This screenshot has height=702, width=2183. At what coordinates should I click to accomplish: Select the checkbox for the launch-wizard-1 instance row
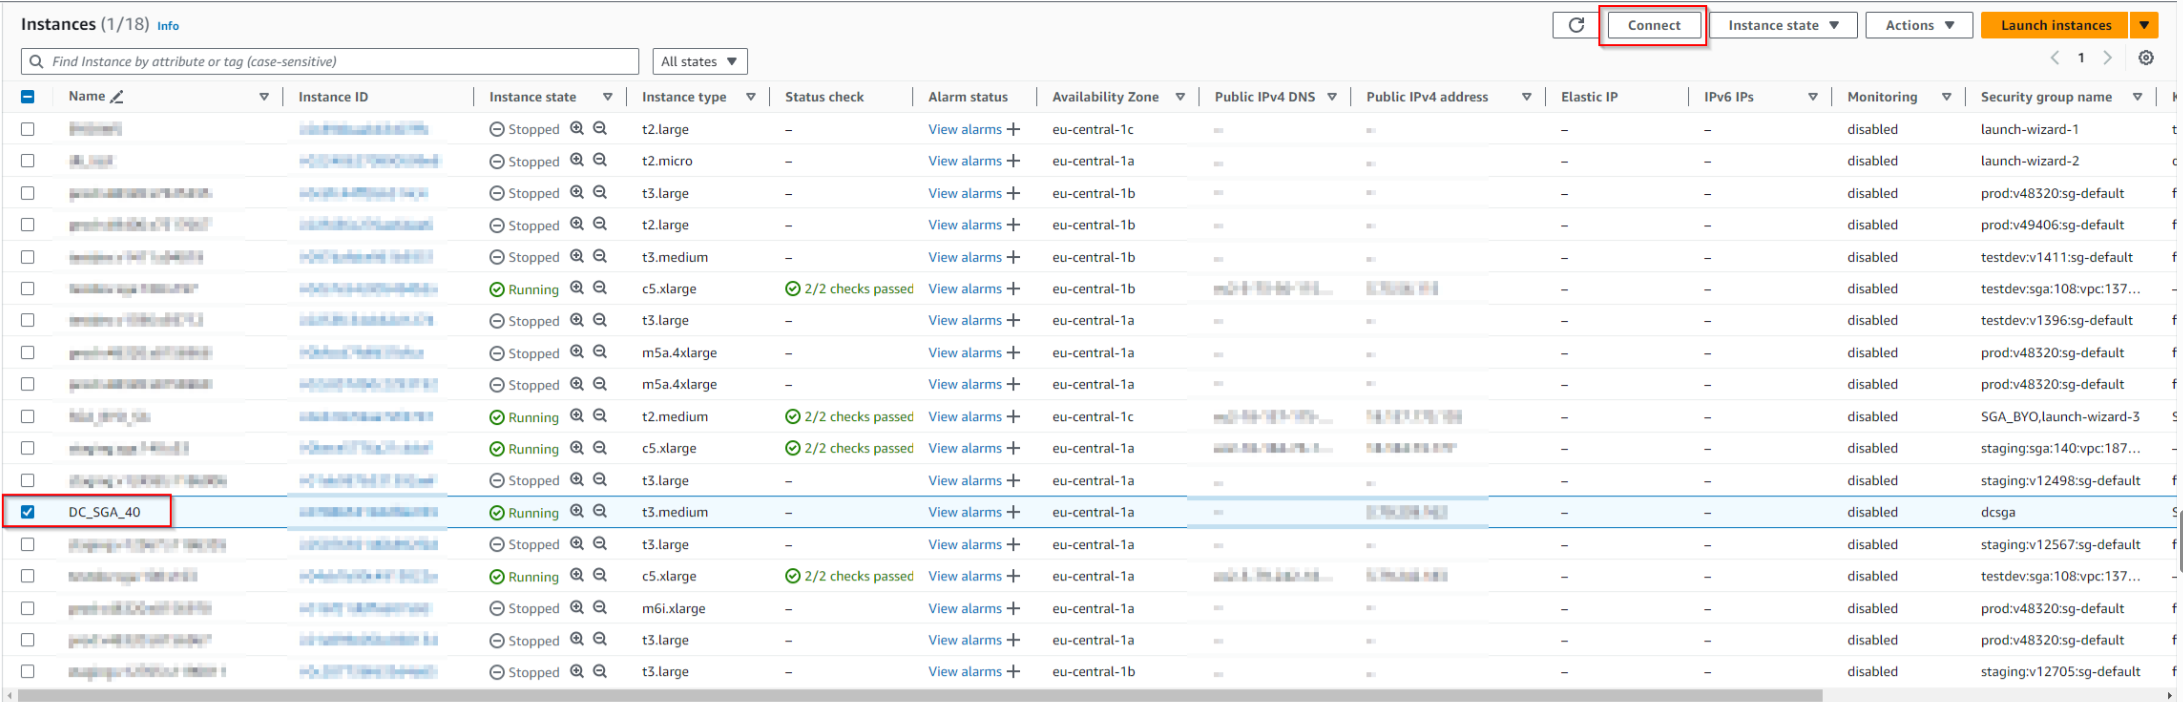click(x=28, y=129)
